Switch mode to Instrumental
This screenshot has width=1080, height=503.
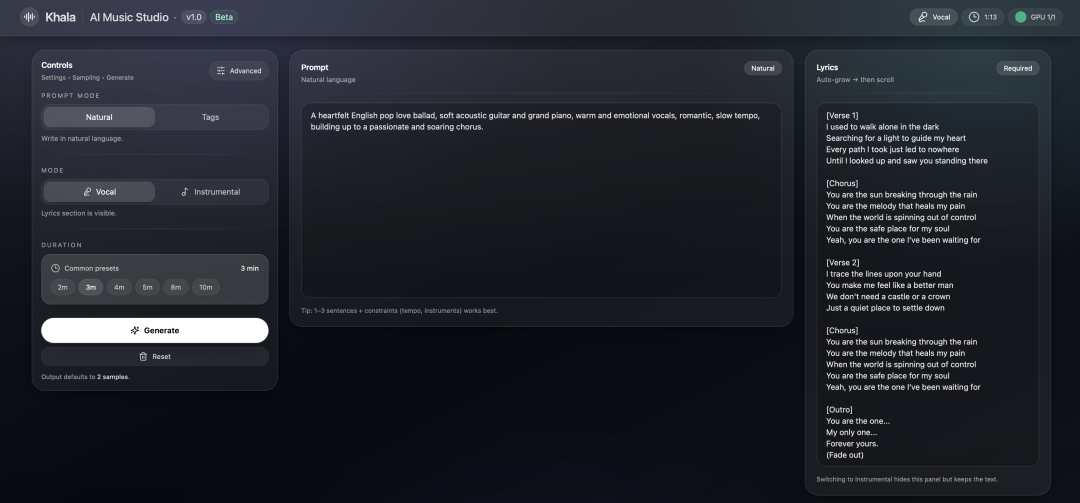coord(211,192)
